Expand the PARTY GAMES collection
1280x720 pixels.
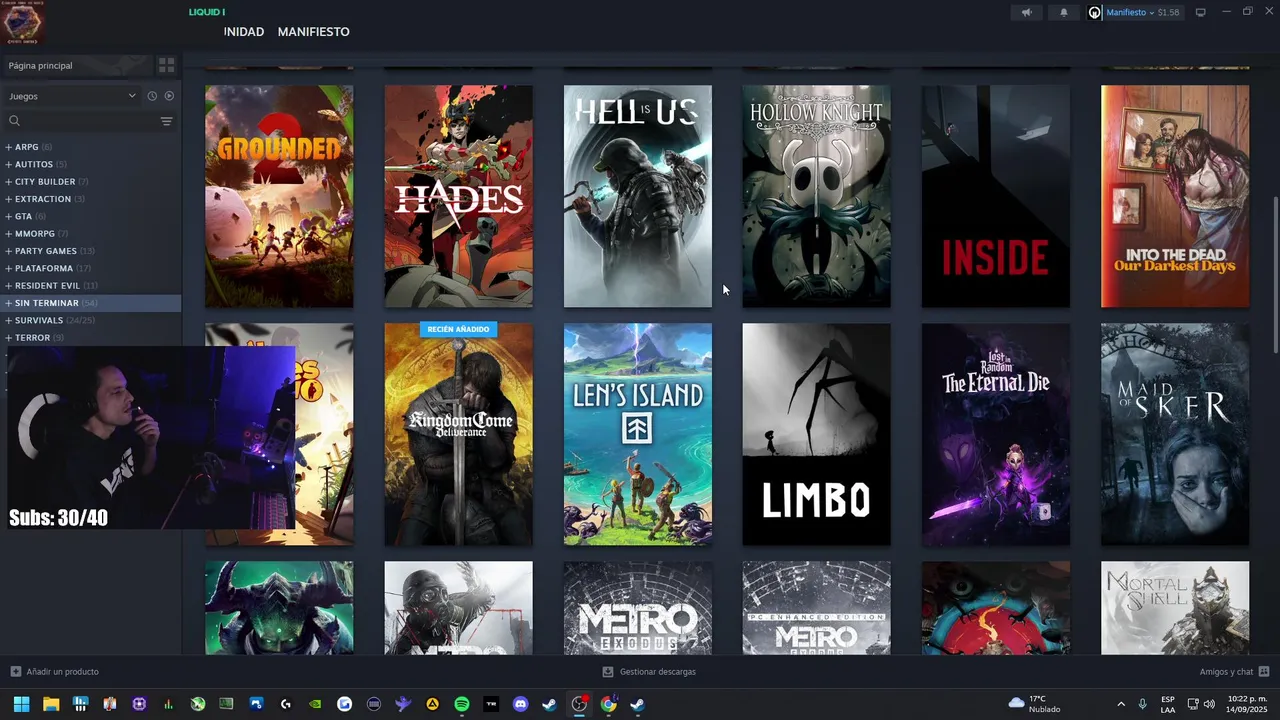[x=9, y=251]
